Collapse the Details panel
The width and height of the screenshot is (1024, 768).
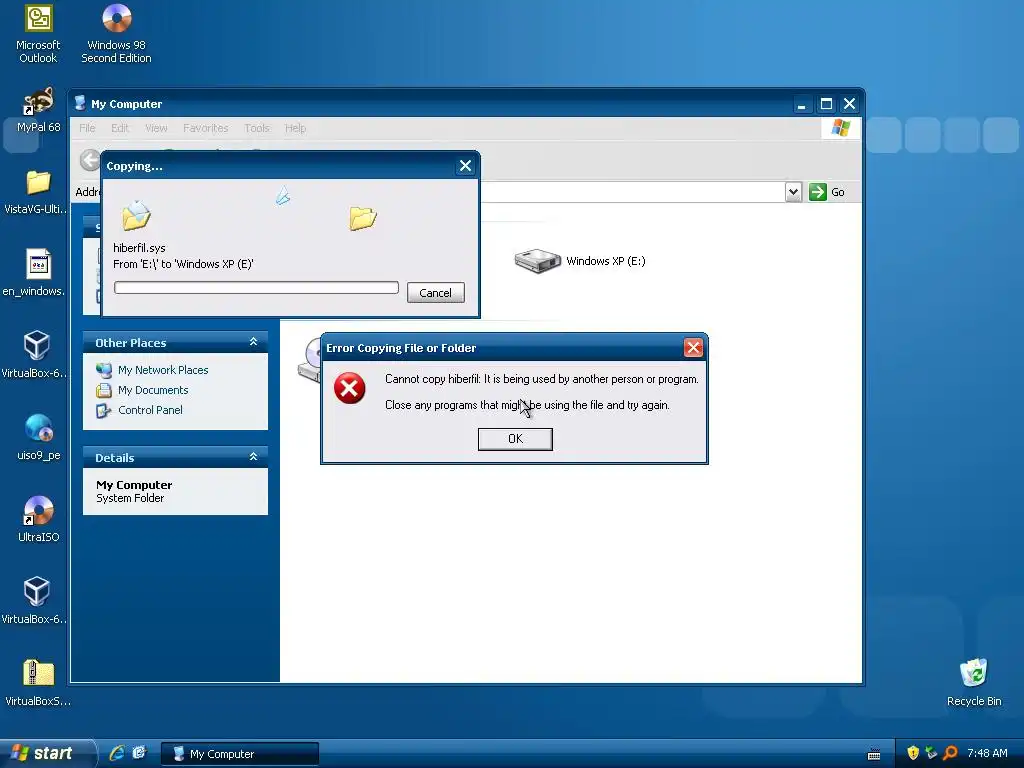coord(253,456)
